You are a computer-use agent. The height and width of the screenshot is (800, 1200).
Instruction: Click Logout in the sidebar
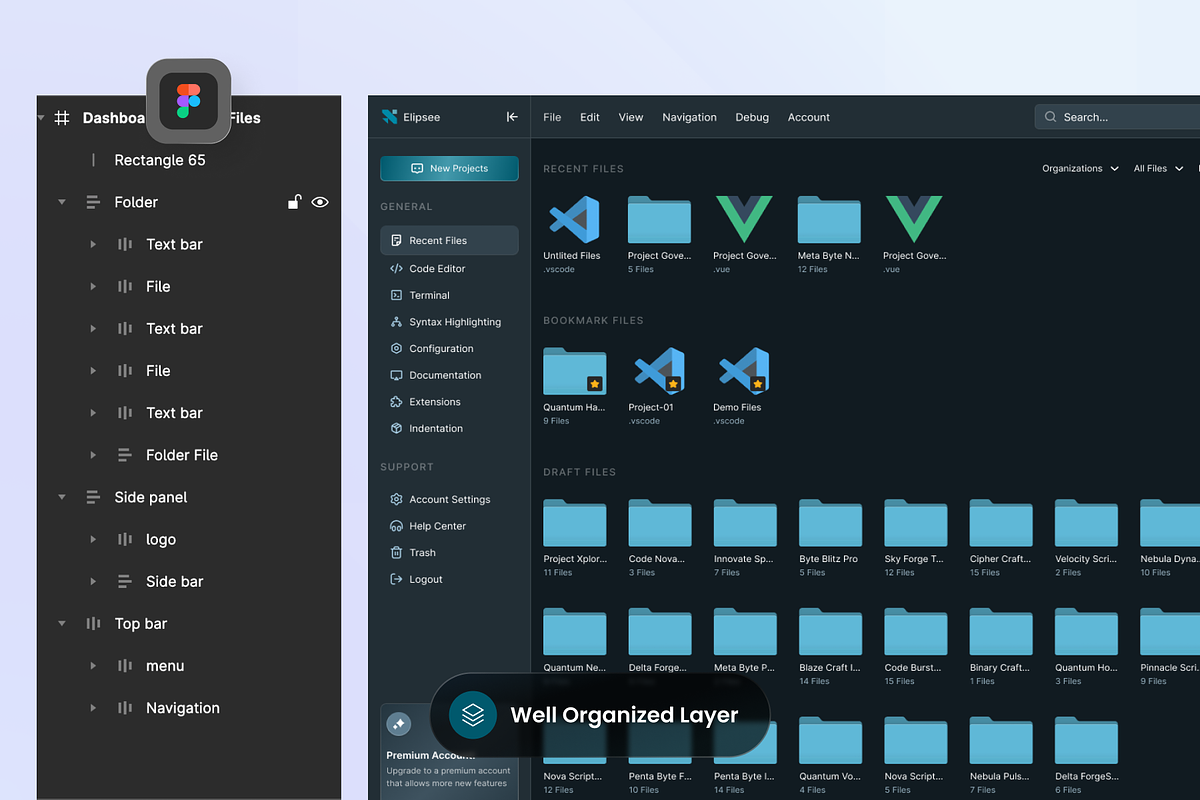click(x=425, y=579)
